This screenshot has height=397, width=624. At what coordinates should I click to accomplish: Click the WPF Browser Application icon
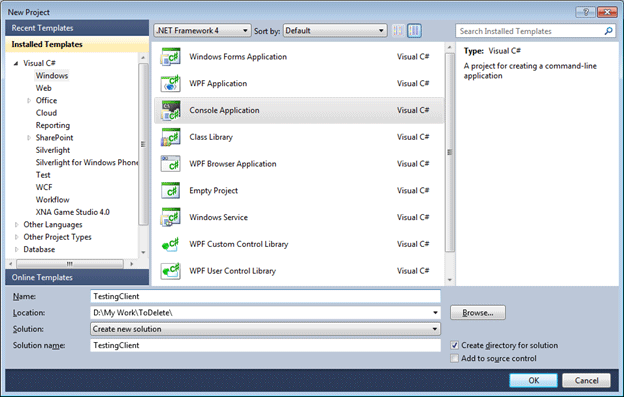point(170,163)
